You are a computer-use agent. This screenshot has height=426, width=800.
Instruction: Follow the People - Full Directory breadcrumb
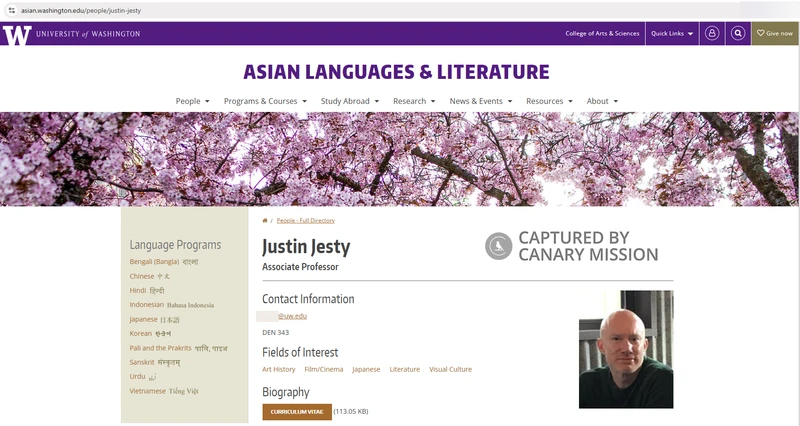click(306, 221)
